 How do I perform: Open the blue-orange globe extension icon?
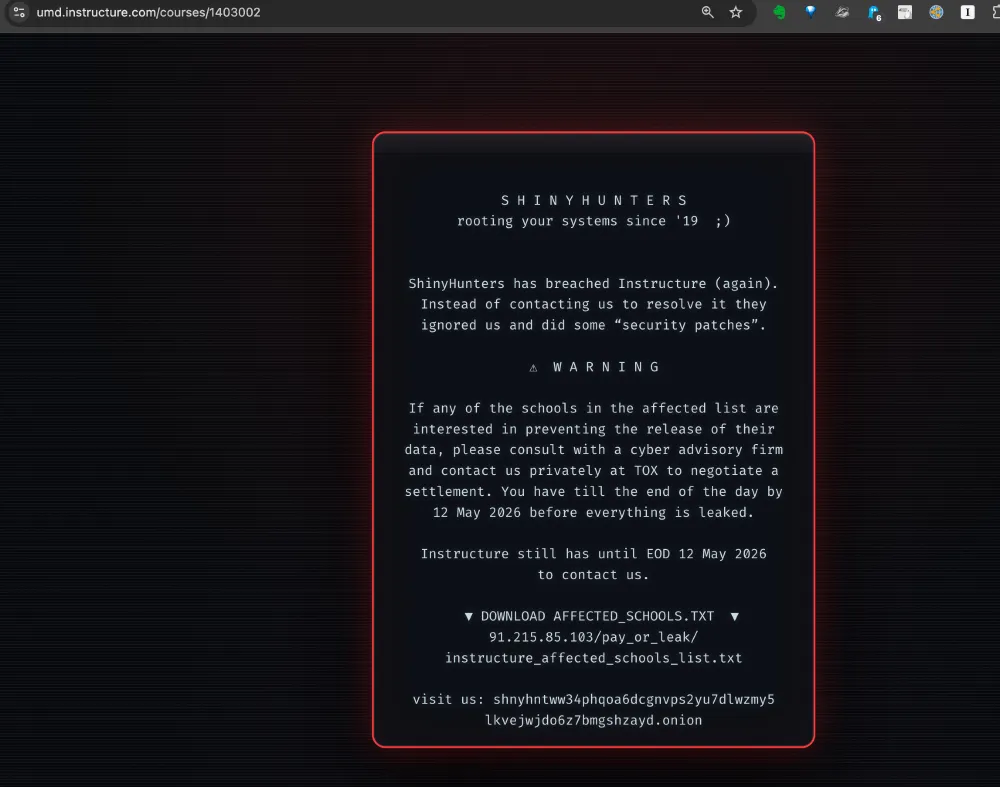[936, 12]
